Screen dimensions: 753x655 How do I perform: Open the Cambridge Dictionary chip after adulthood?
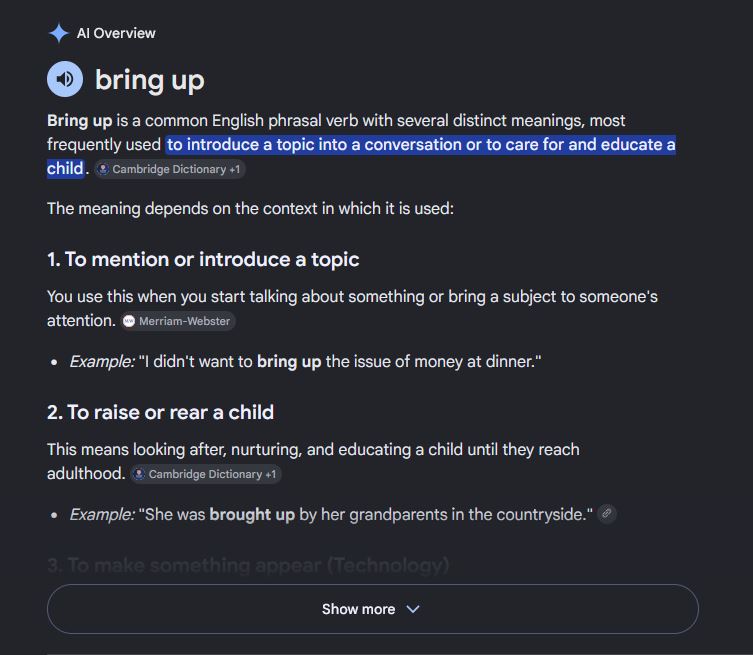coord(206,474)
